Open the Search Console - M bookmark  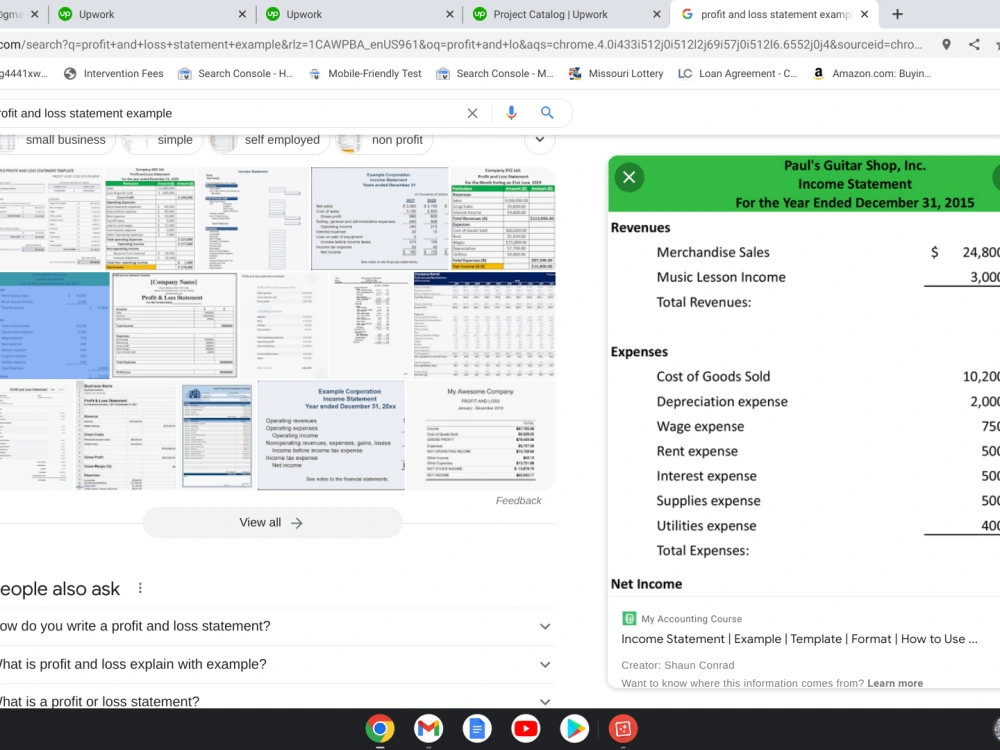tap(494, 73)
